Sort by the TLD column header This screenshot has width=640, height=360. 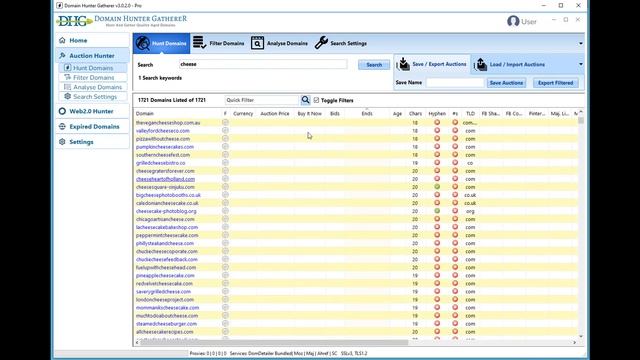[x=470, y=113]
